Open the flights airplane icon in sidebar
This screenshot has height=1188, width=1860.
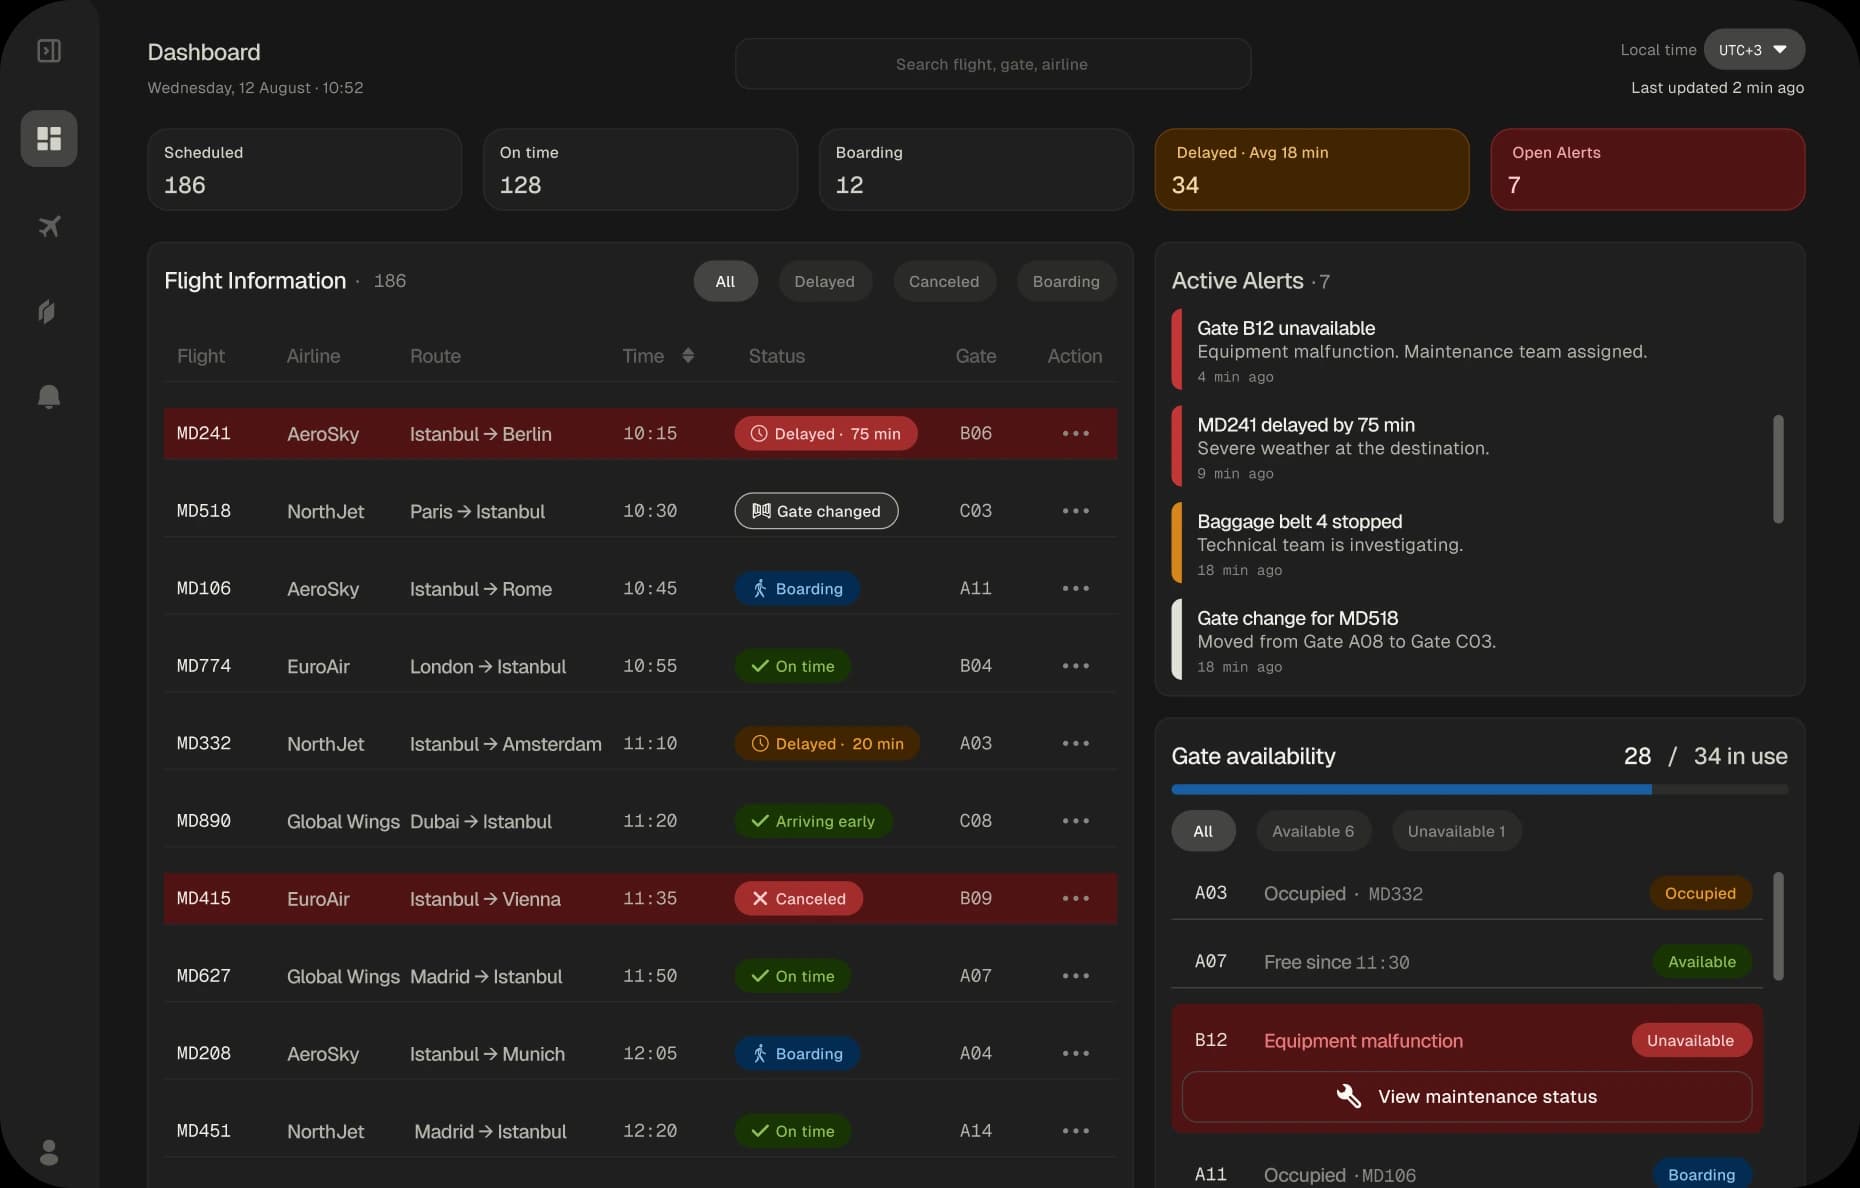(x=49, y=226)
